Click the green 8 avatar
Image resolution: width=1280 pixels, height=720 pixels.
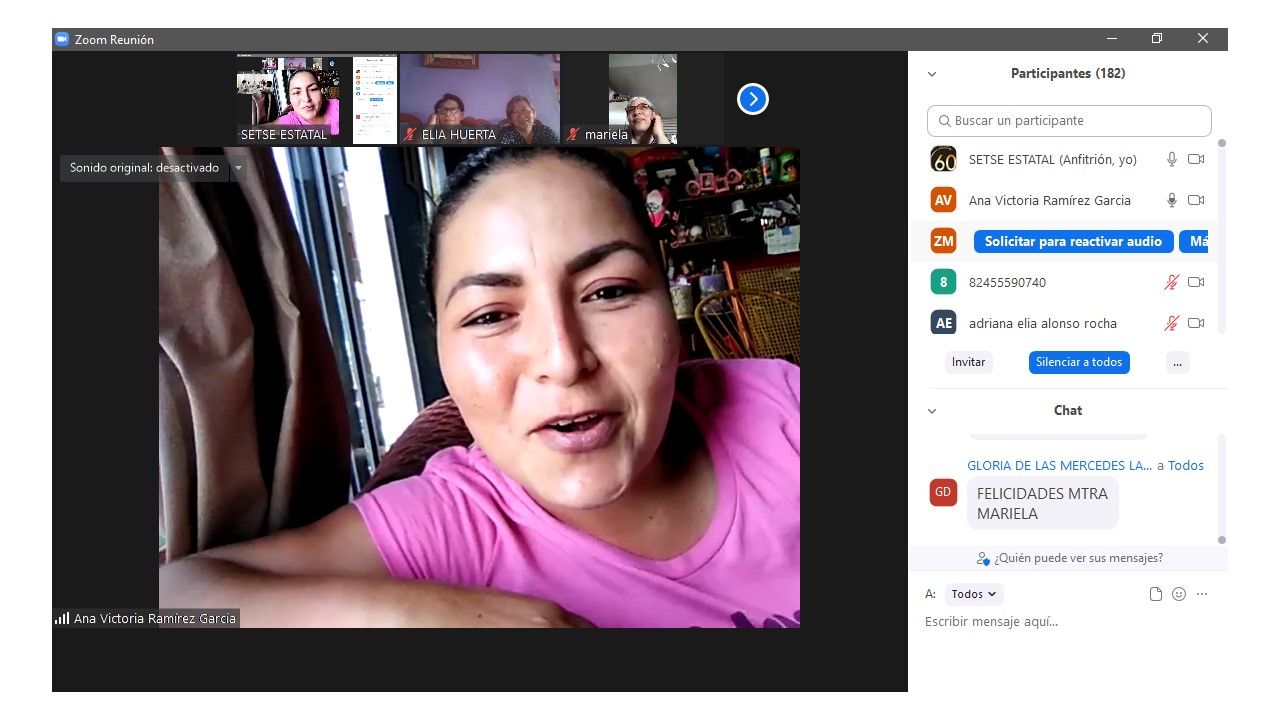(x=943, y=282)
